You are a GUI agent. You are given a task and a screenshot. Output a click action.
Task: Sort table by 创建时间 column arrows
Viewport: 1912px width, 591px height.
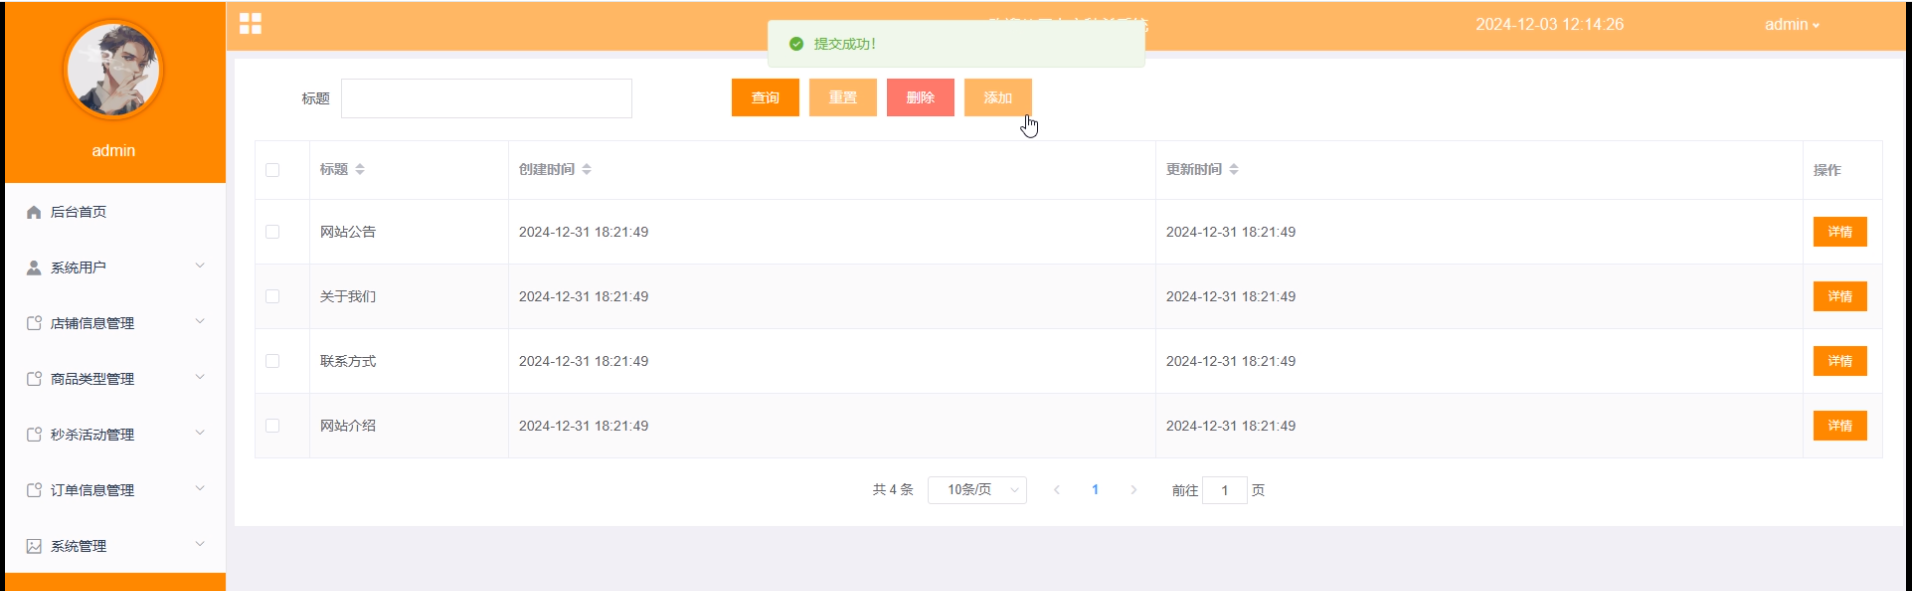(x=587, y=169)
